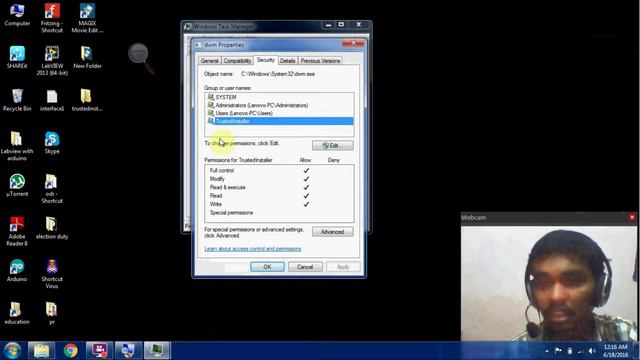Open the education folder icon
Screen dimensions: 640x360
[17, 313]
